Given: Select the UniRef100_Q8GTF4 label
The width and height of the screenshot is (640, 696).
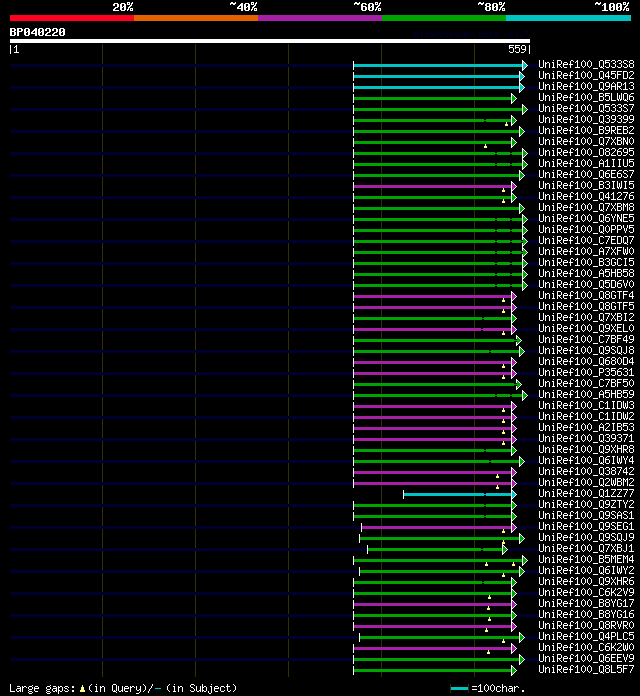Looking at the screenshot, I should [x=586, y=296].
